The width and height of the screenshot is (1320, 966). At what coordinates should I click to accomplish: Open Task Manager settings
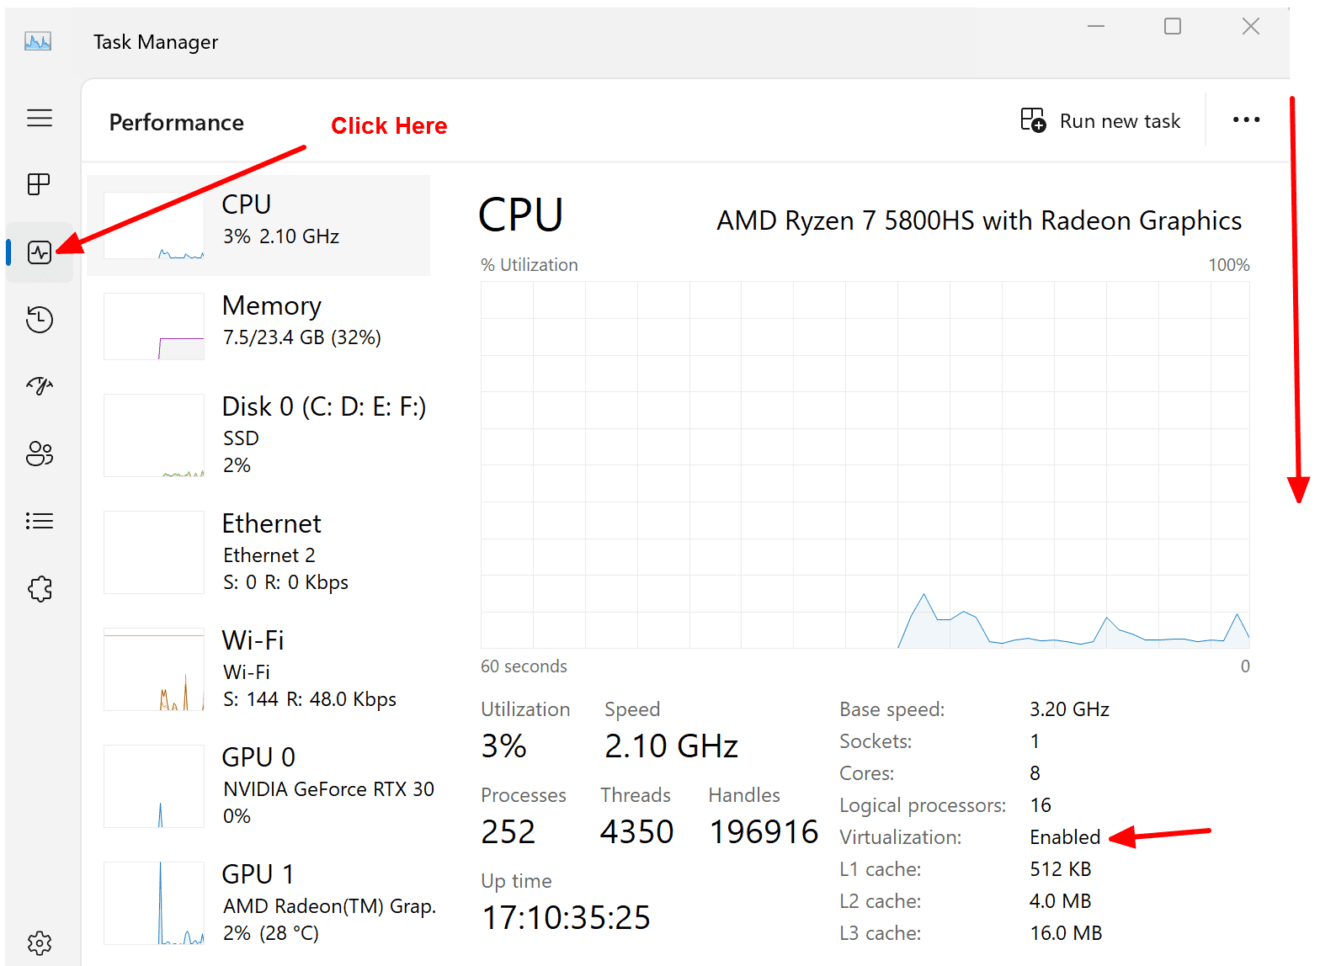pyautogui.click(x=40, y=941)
